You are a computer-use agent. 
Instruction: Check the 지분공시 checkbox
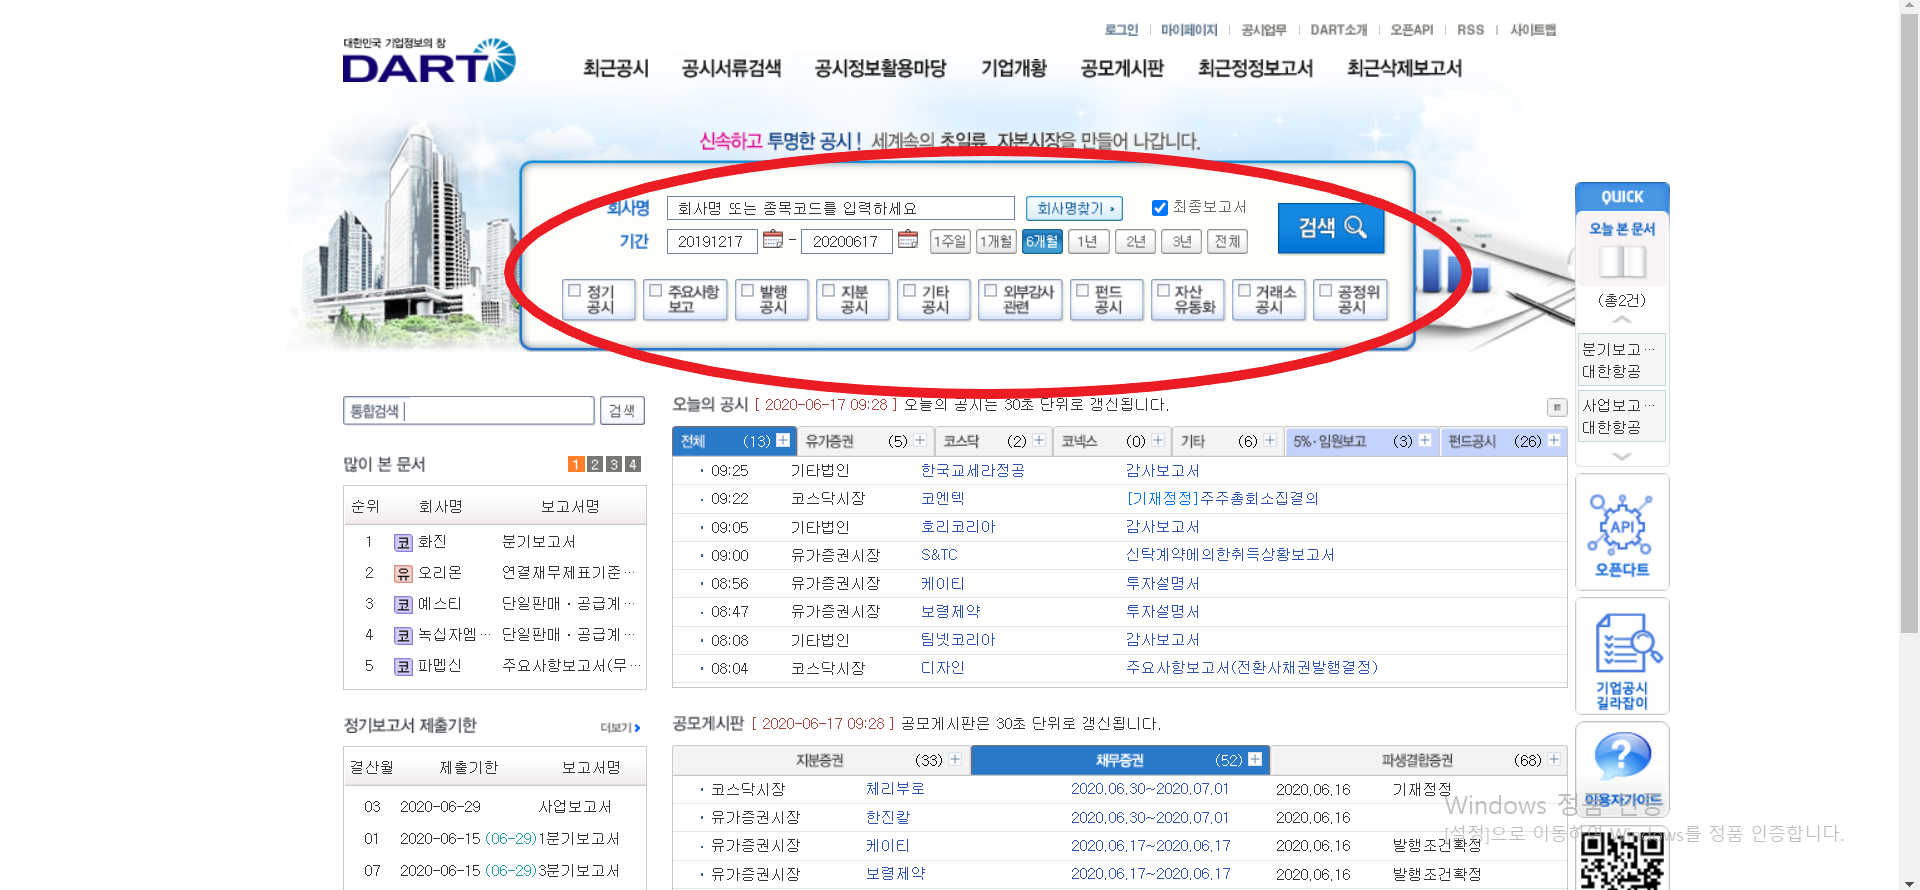(828, 291)
